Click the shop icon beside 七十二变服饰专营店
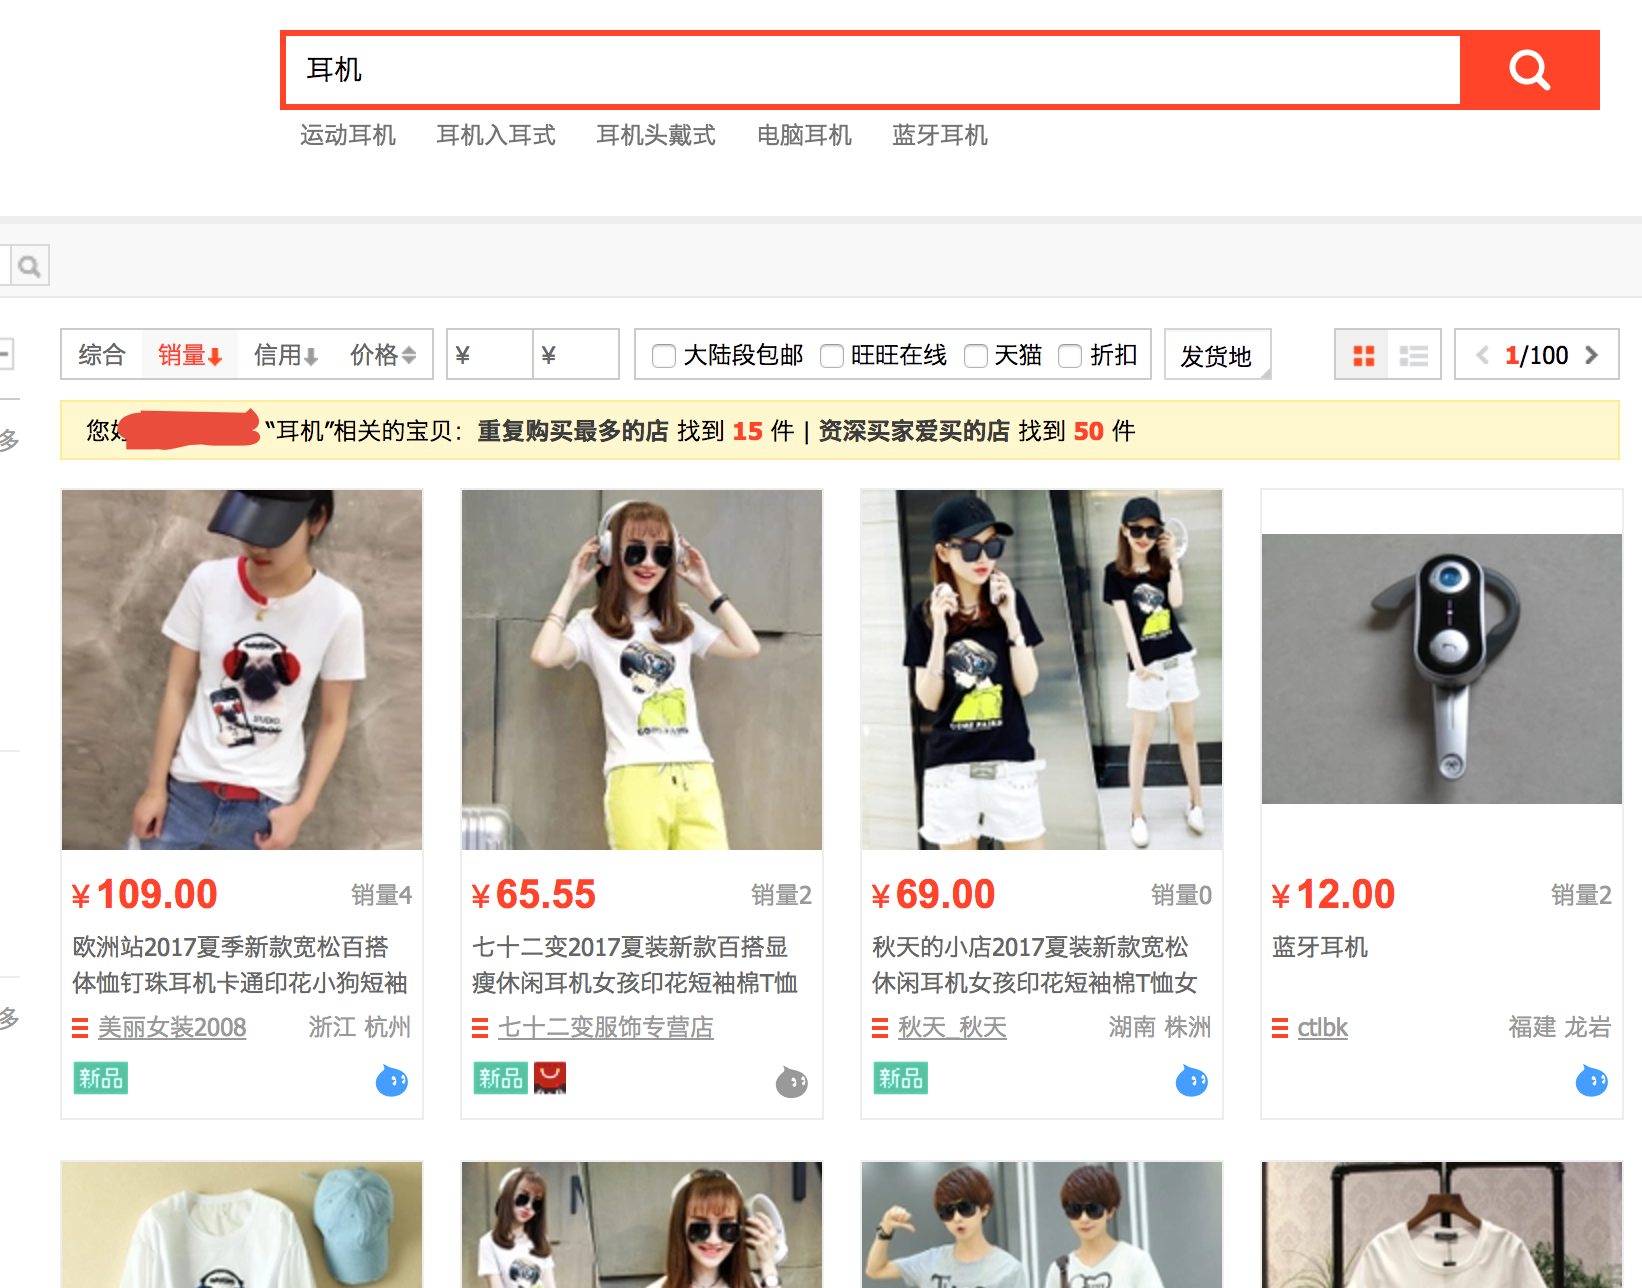The width and height of the screenshot is (1642, 1288). [480, 1028]
